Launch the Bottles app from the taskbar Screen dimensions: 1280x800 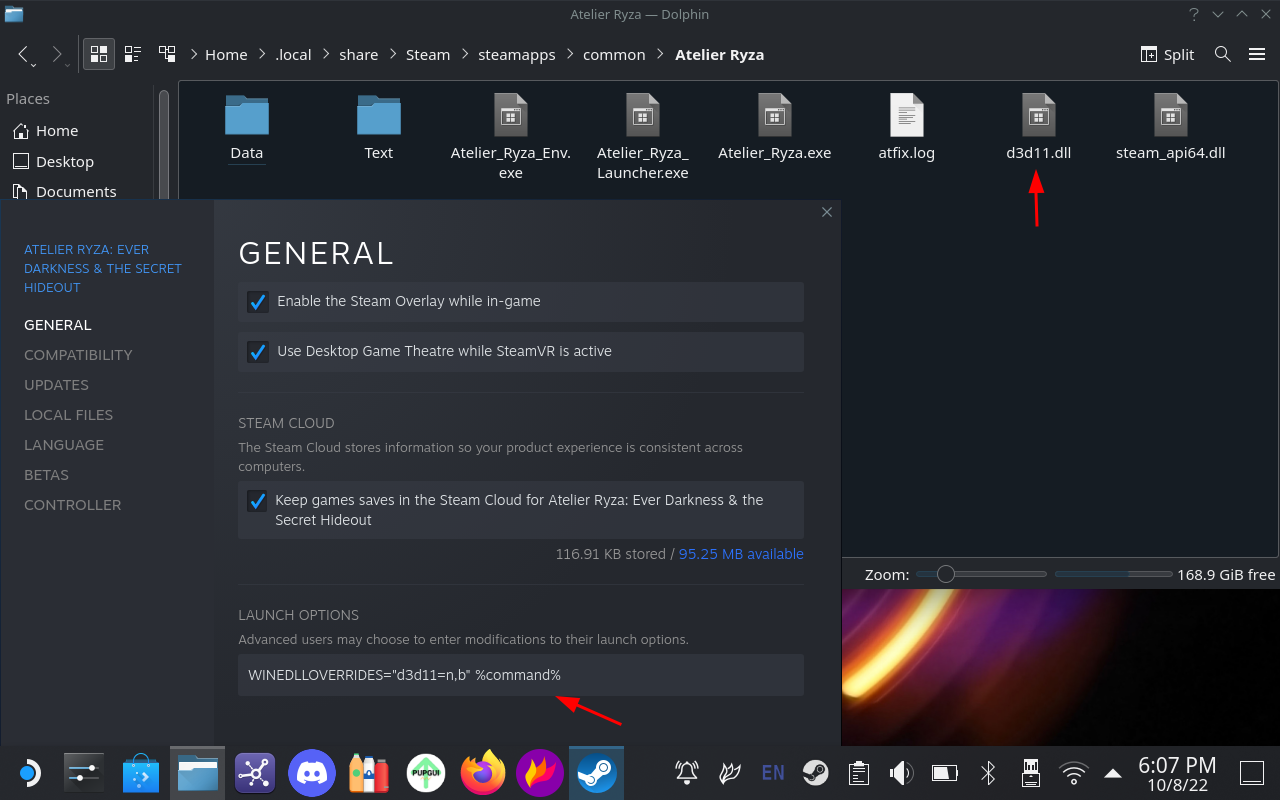click(369, 773)
